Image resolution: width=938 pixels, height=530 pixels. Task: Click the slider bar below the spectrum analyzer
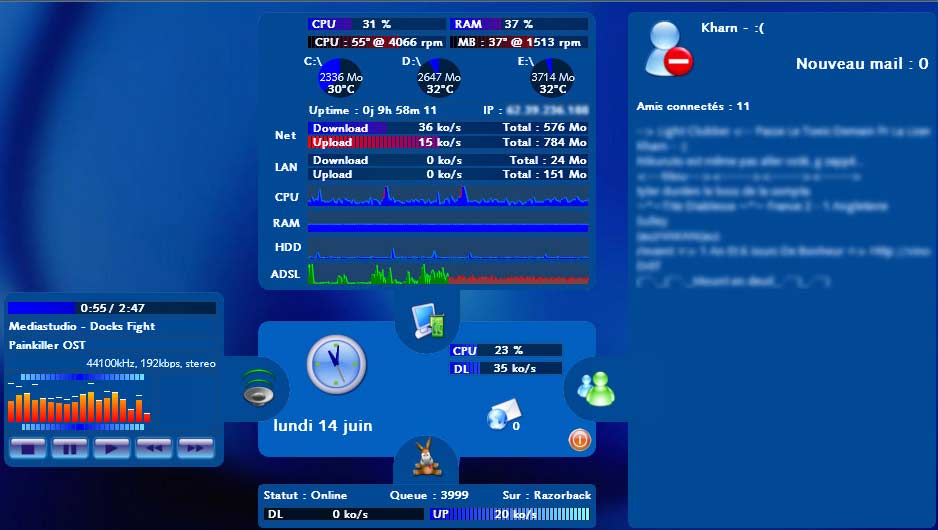pyautogui.click(x=83, y=427)
